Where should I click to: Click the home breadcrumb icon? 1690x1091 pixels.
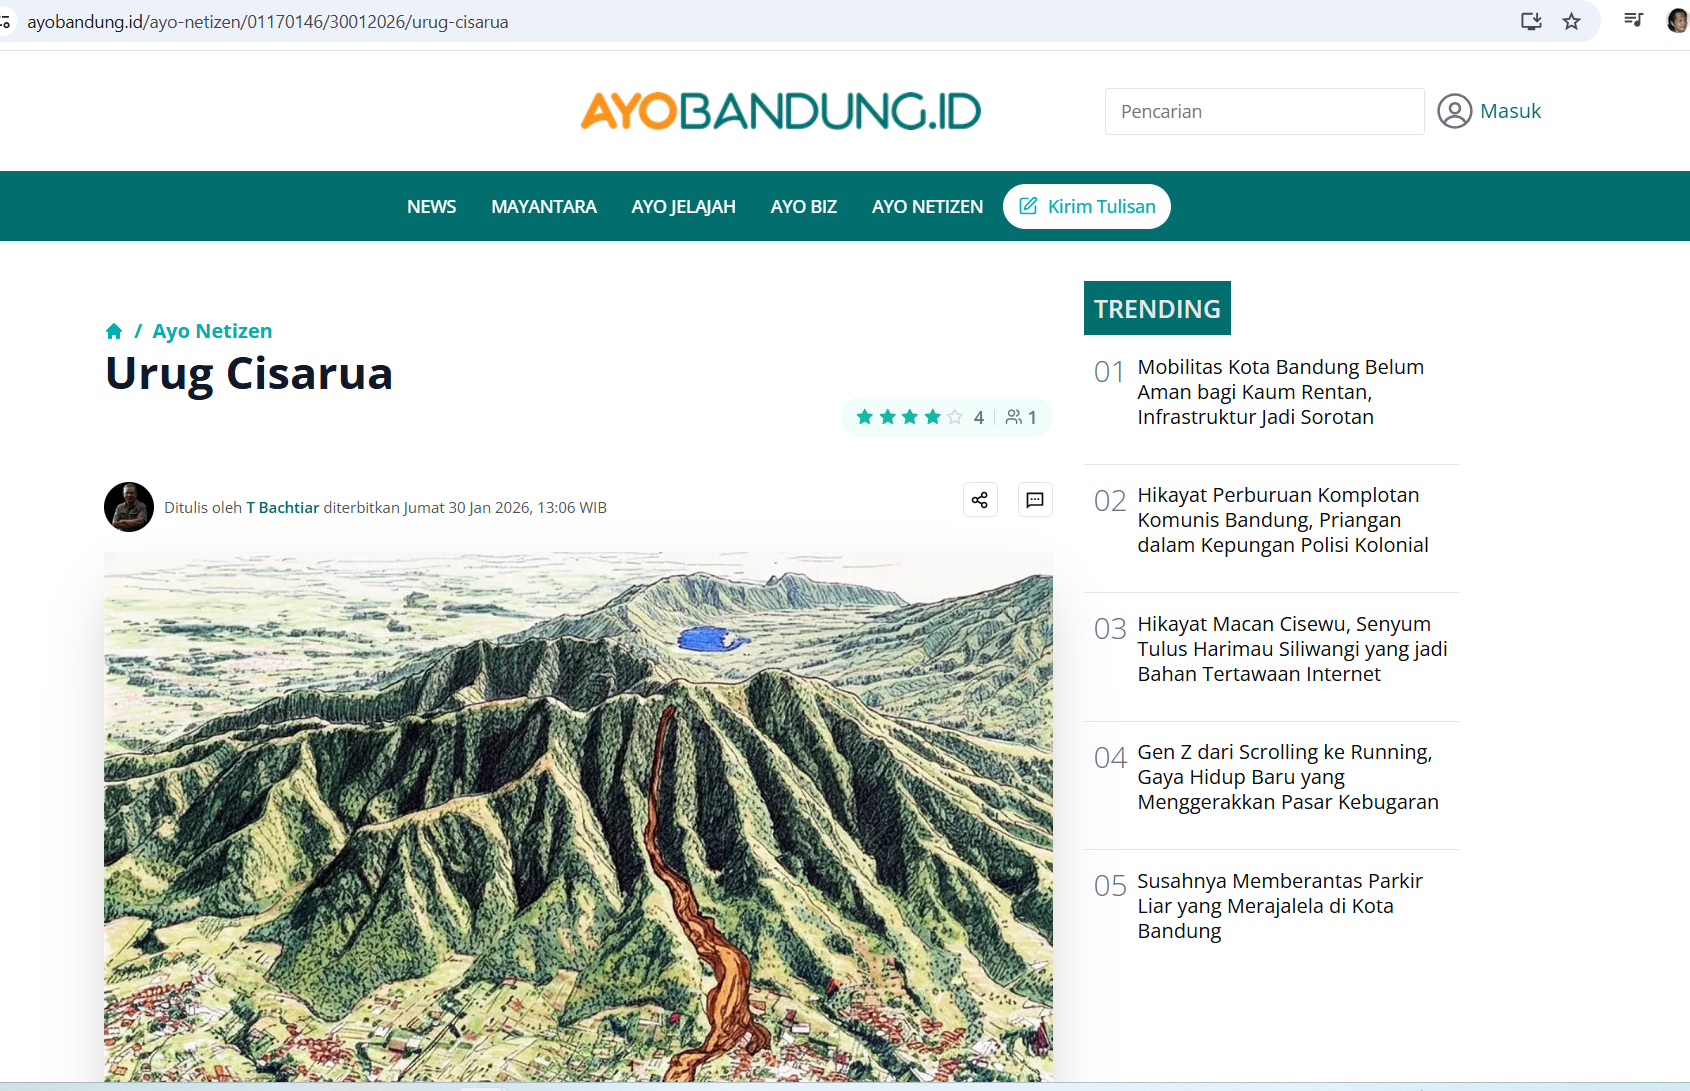(x=114, y=331)
